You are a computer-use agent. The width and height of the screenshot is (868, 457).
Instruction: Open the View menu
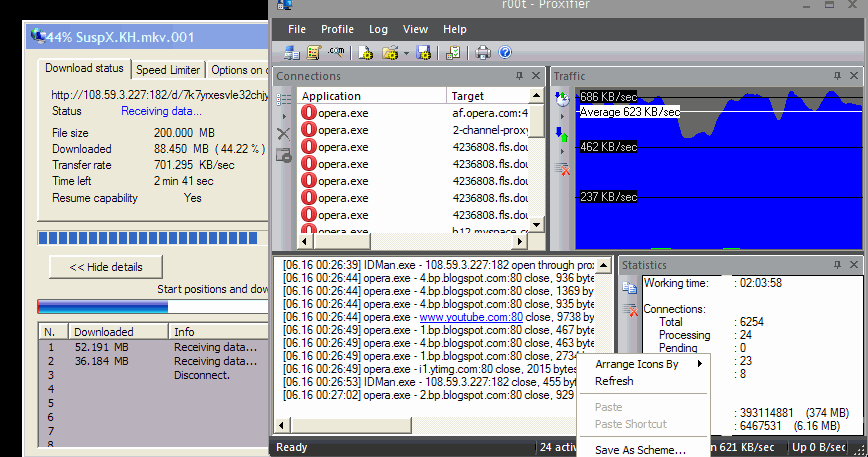(415, 29)
